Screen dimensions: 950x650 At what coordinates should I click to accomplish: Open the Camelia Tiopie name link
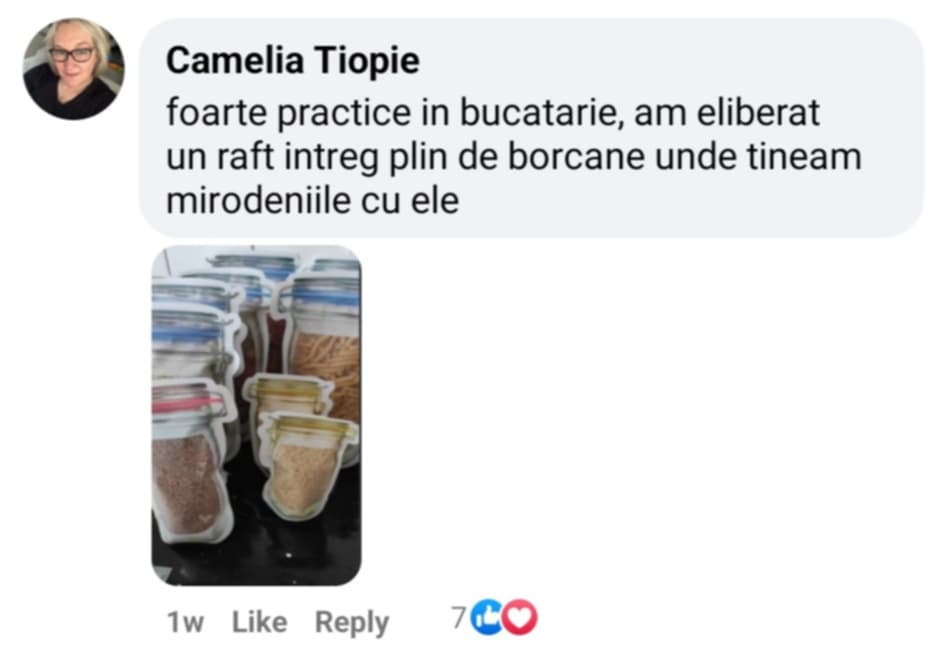pos(293,60)
